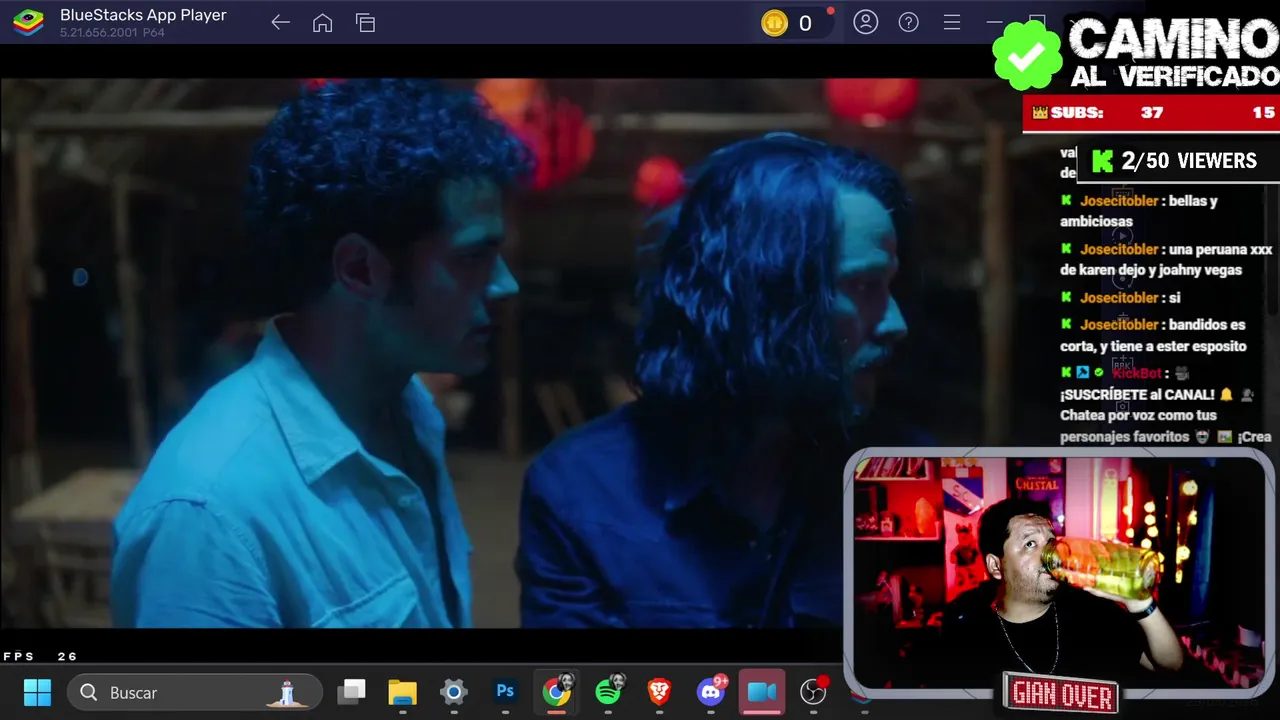Open the BlueStacks account profile icon
Screen dimensions: 1280x720
click(x=866, y=22)
